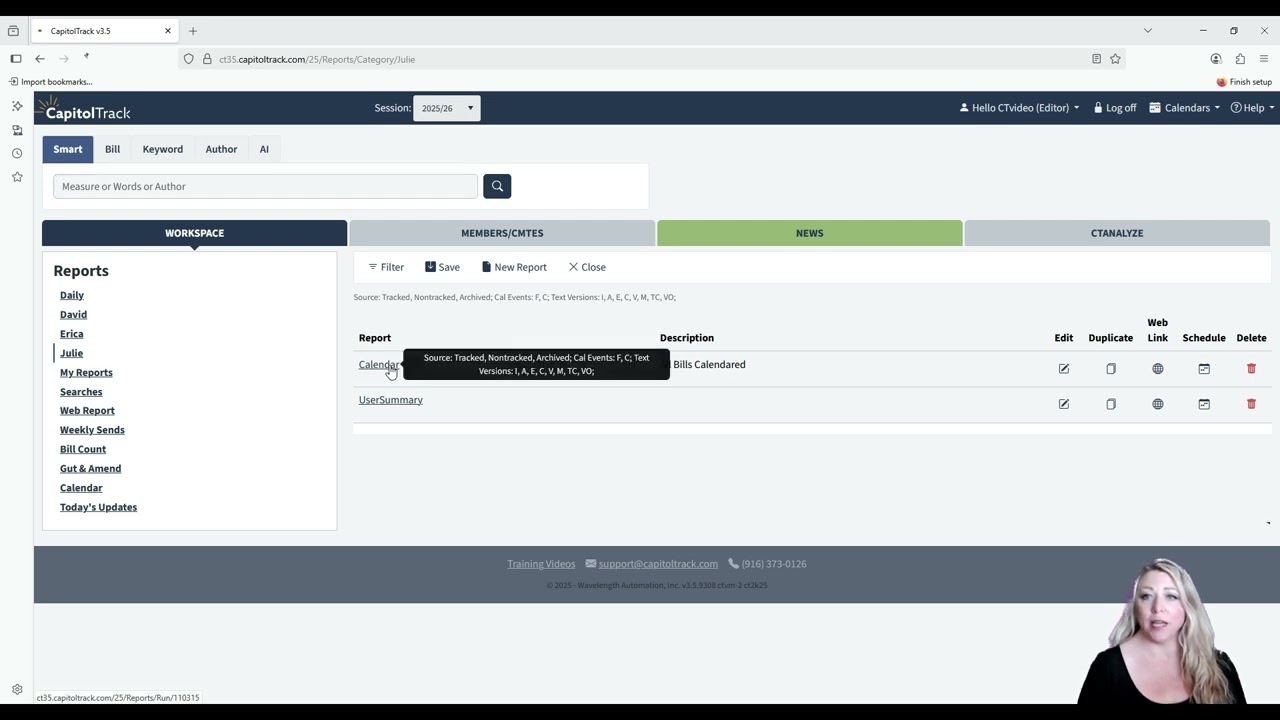
Task: Open the Training Videos link
Action: [x=541, y=564]
